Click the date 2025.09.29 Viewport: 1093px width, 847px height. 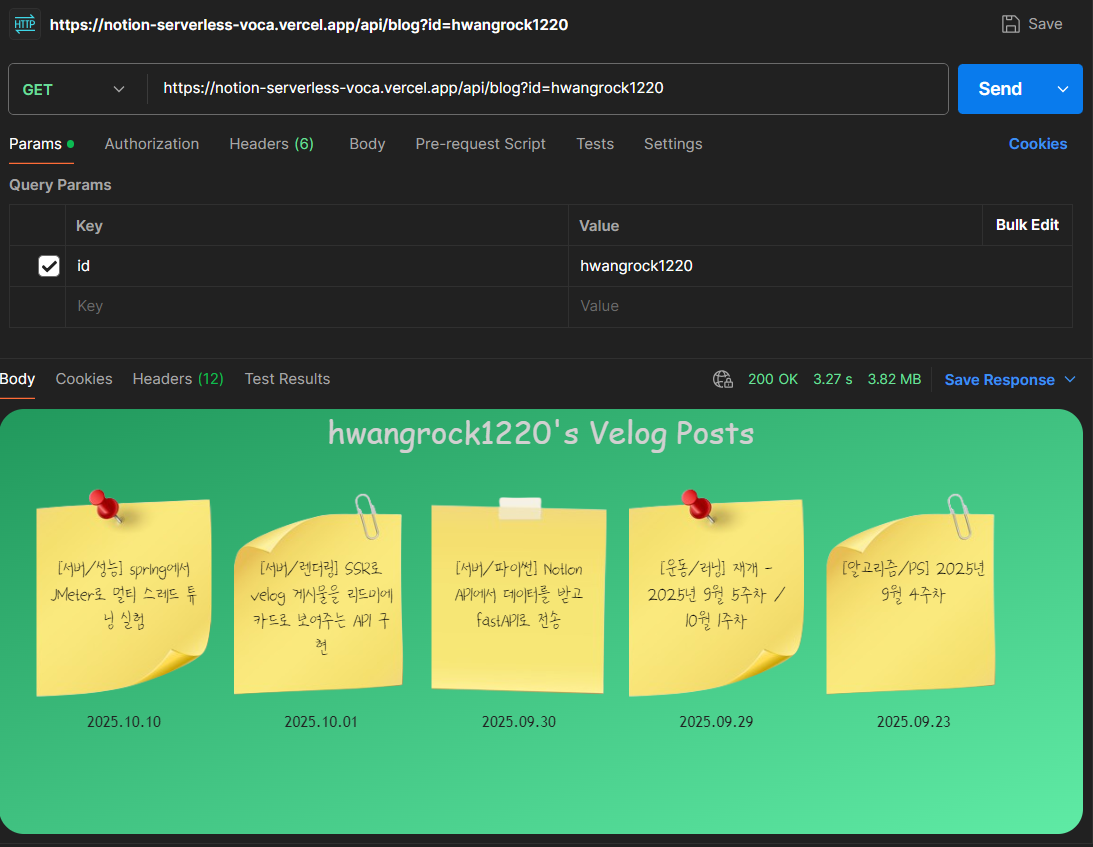716,722
